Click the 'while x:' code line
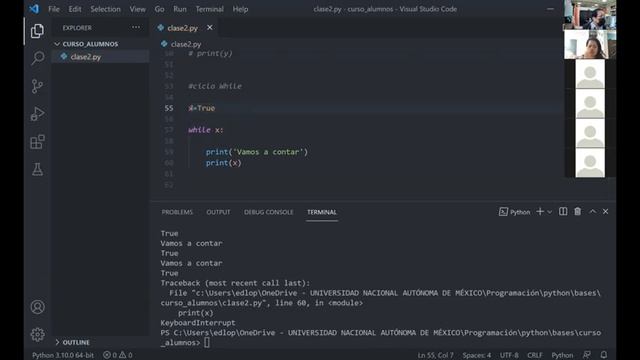 pyautogui.click(x=206, y=130)
